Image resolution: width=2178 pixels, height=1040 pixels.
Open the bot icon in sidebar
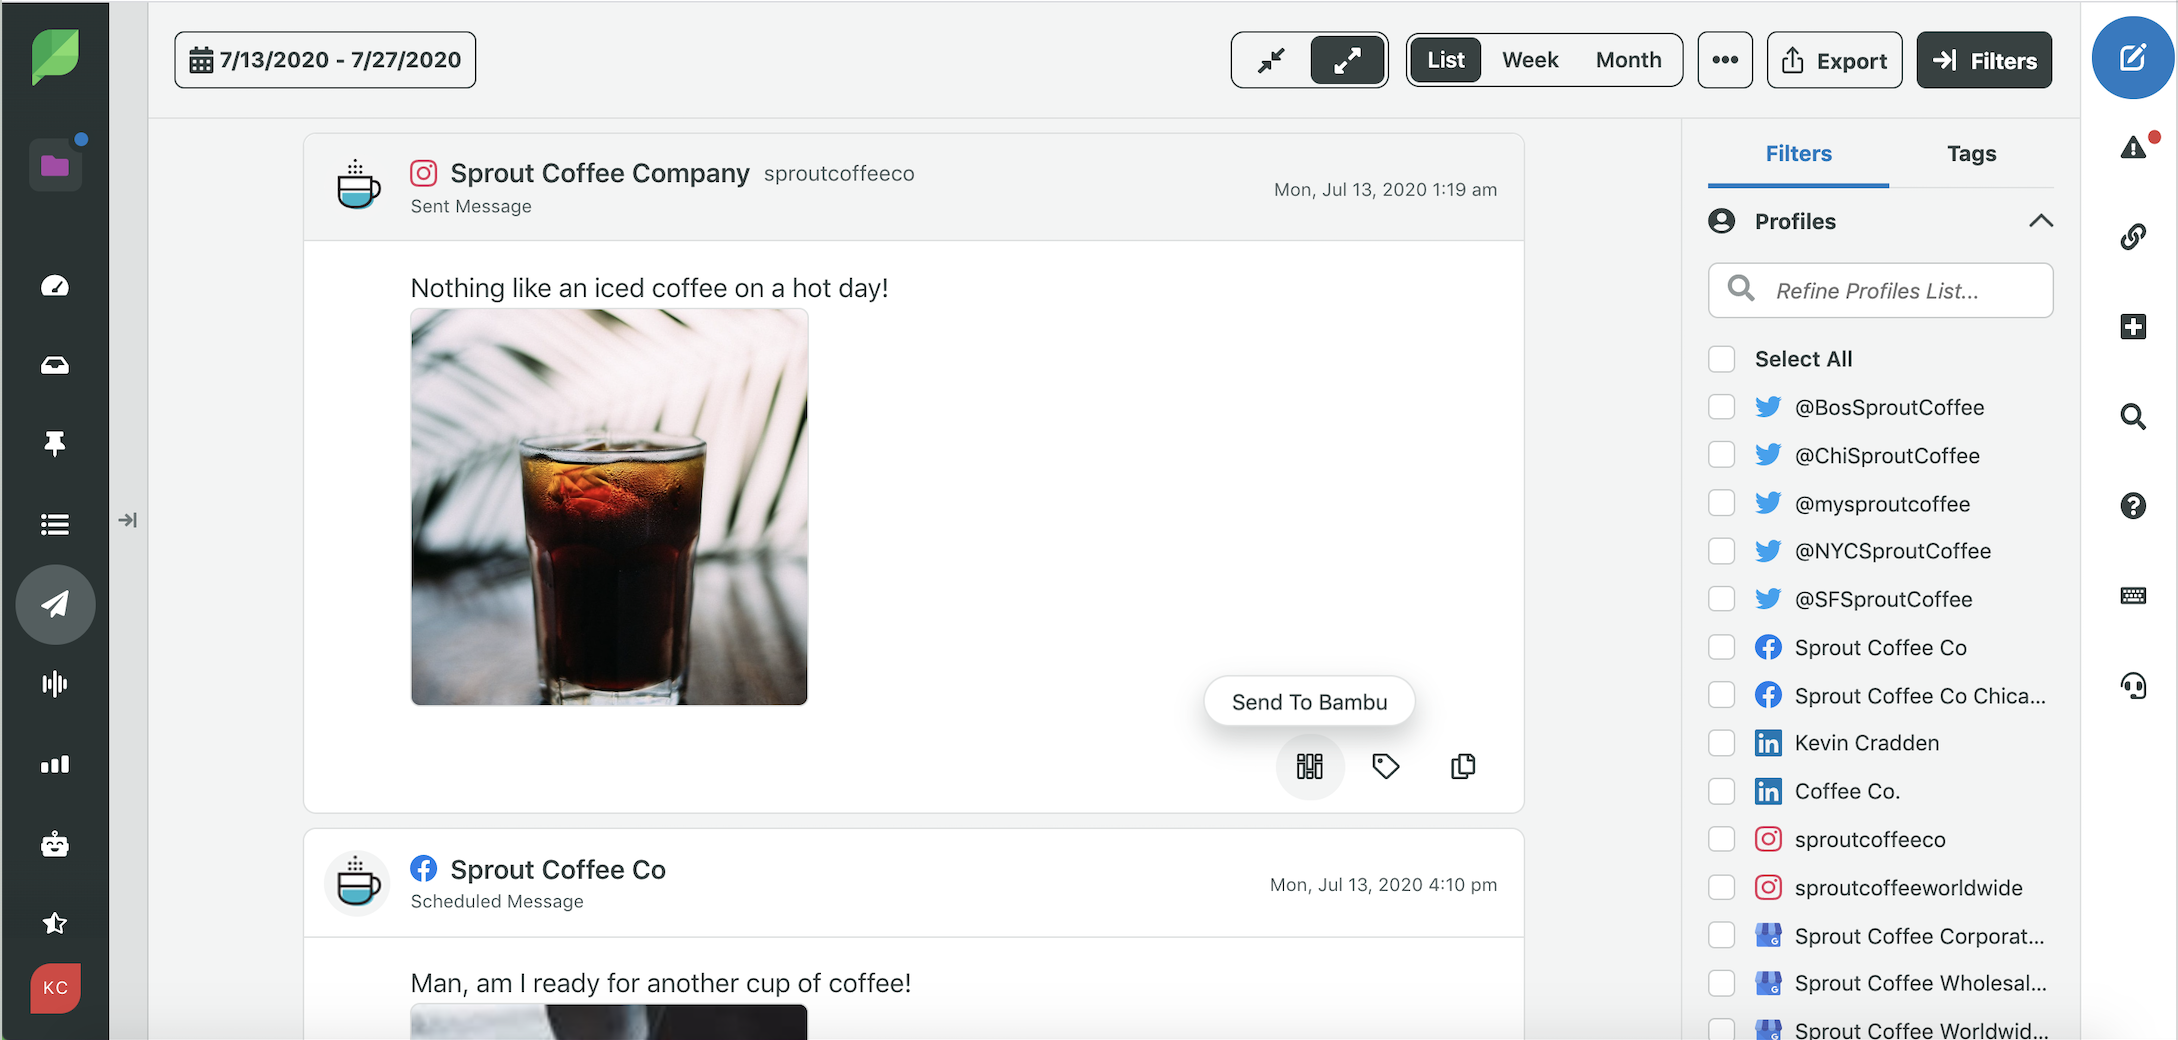click(55, 844)
